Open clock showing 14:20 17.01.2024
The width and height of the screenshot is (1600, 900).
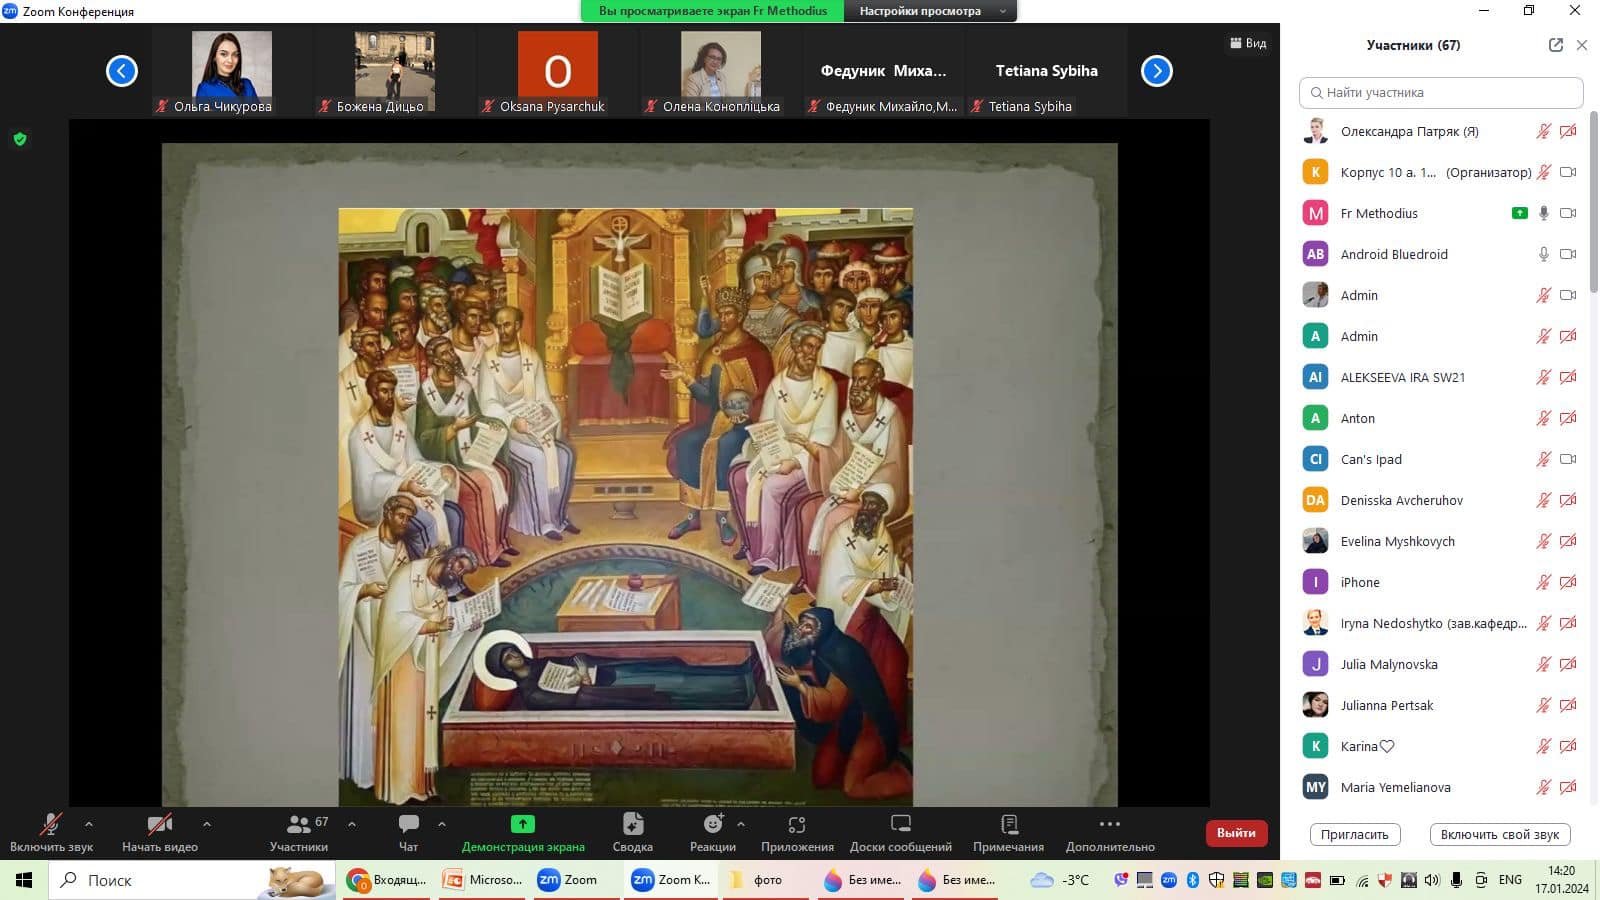[x=1562, y=880]
